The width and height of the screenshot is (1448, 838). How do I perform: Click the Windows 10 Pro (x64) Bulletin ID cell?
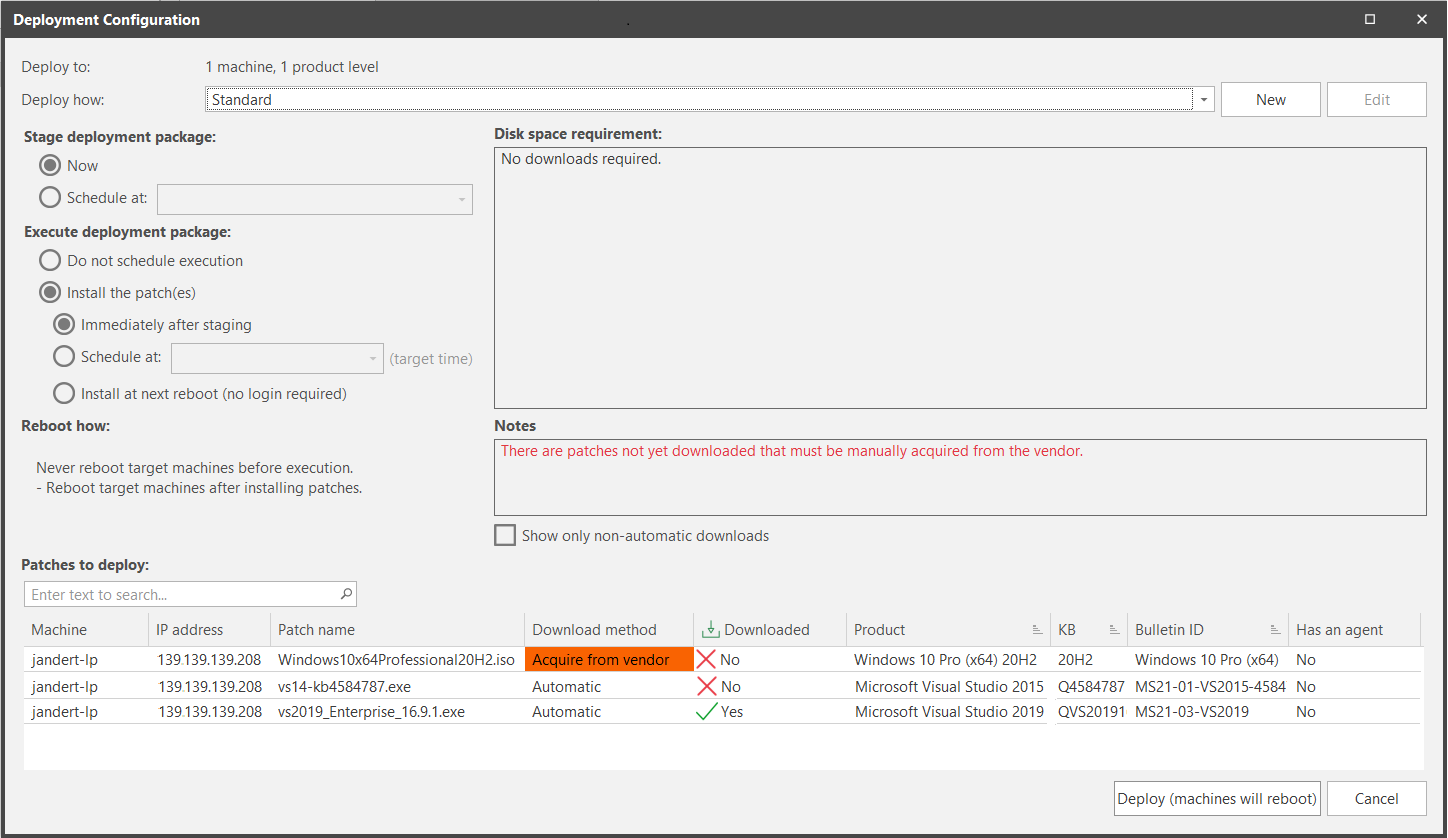(1207, 660)
